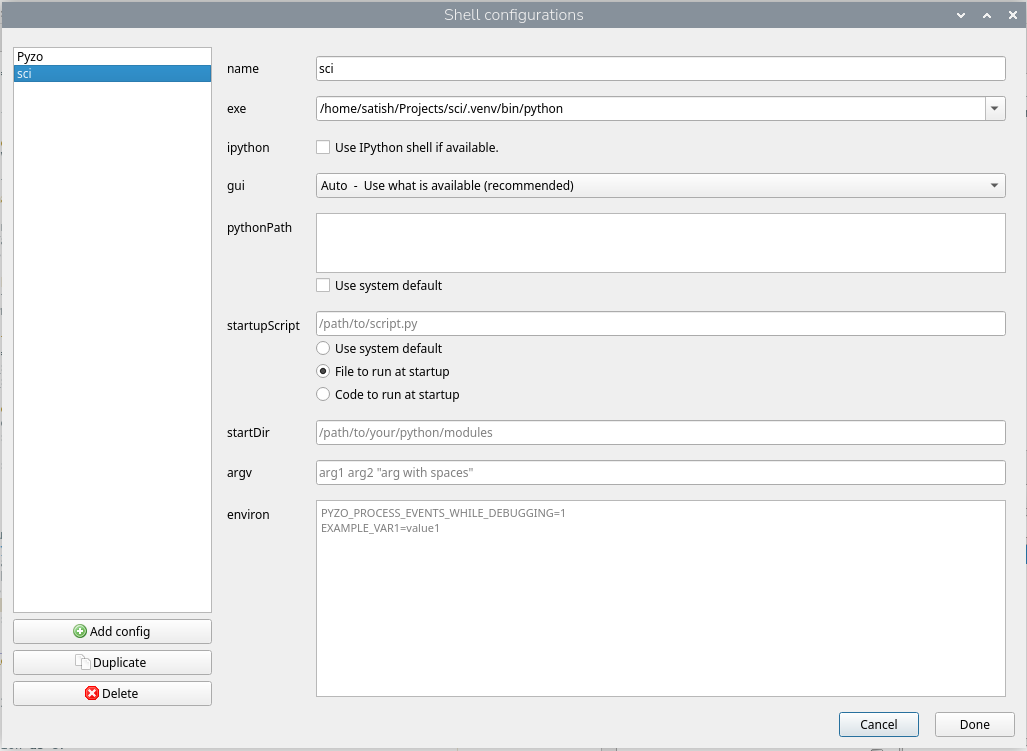Open the gui Auto dropdown
This screenshot has height=751, width=1027.
pyautogui.click(x=660, y=185)
